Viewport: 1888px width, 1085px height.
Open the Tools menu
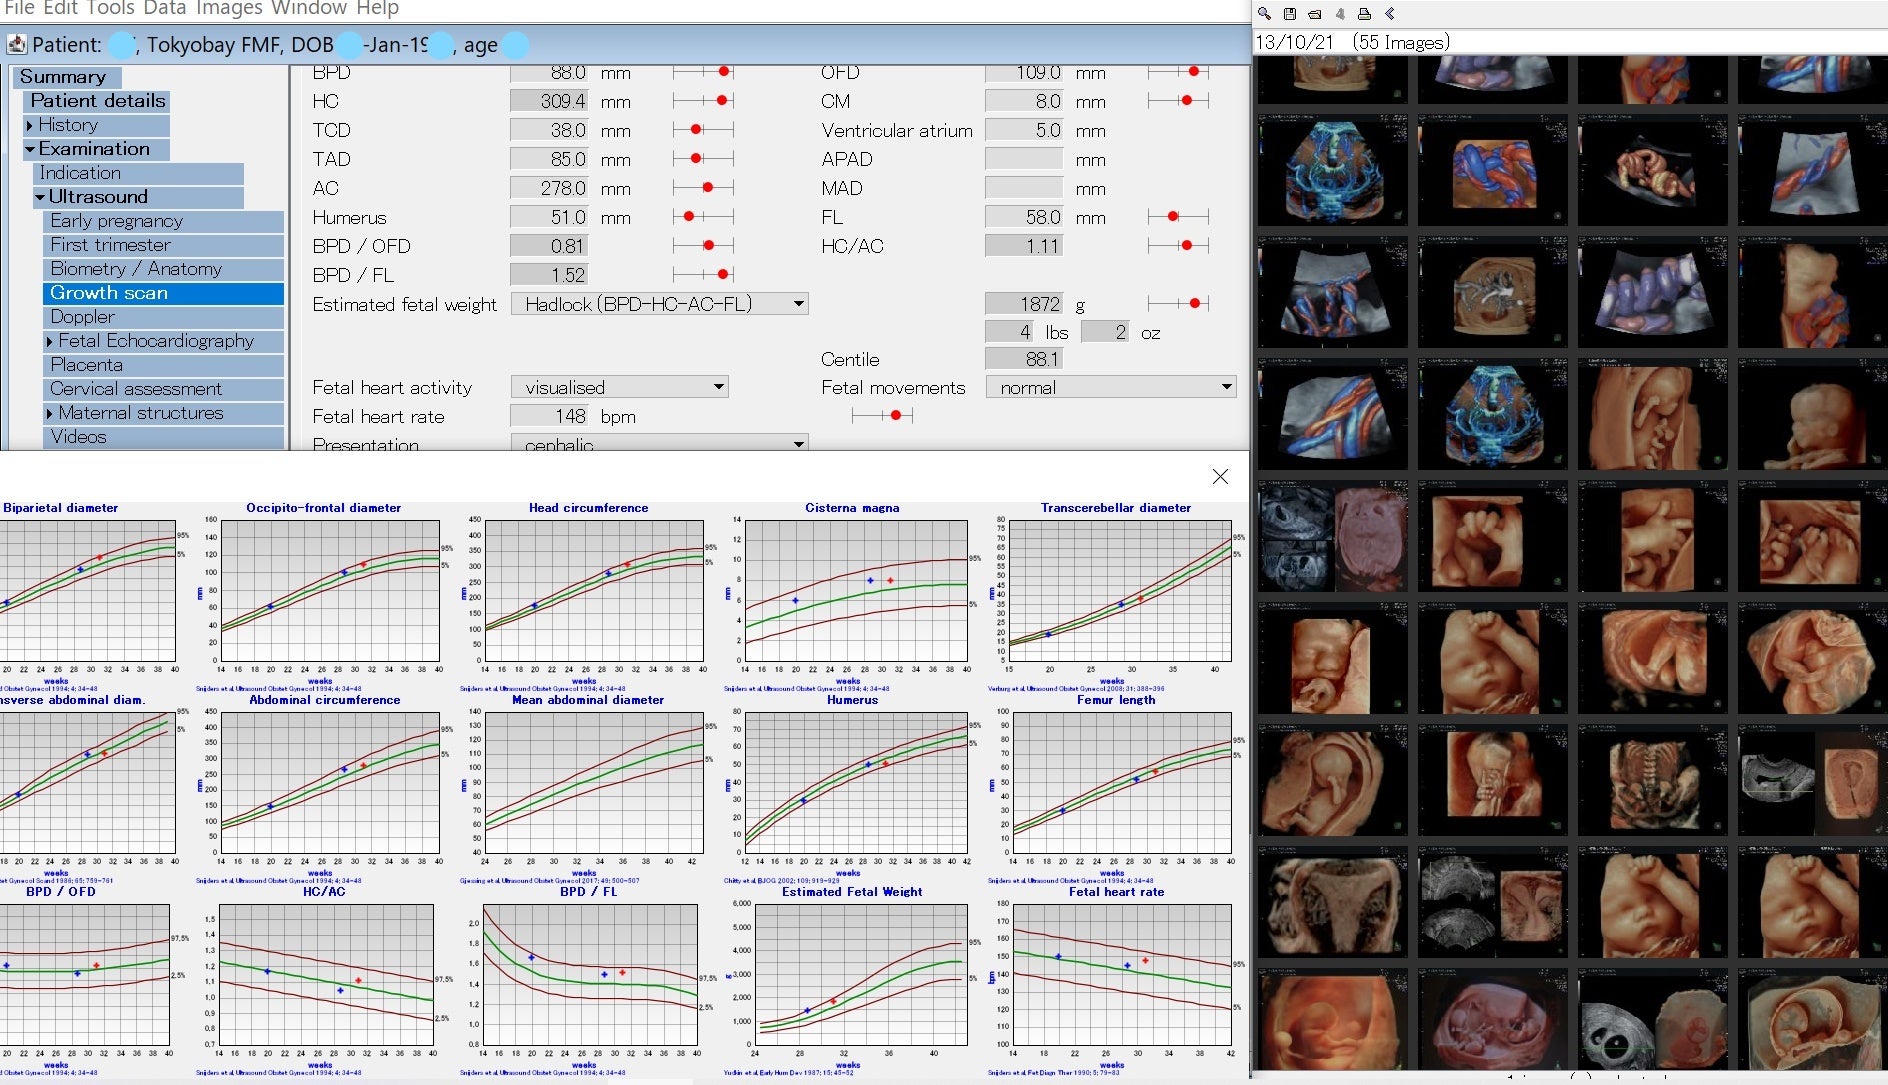point(111,9)
